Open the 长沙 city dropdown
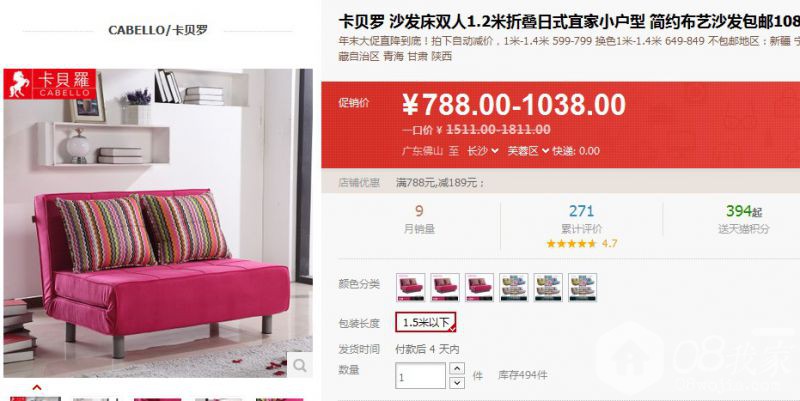The image size is (800, 401). pyautogui.click(x=483, y=151)
